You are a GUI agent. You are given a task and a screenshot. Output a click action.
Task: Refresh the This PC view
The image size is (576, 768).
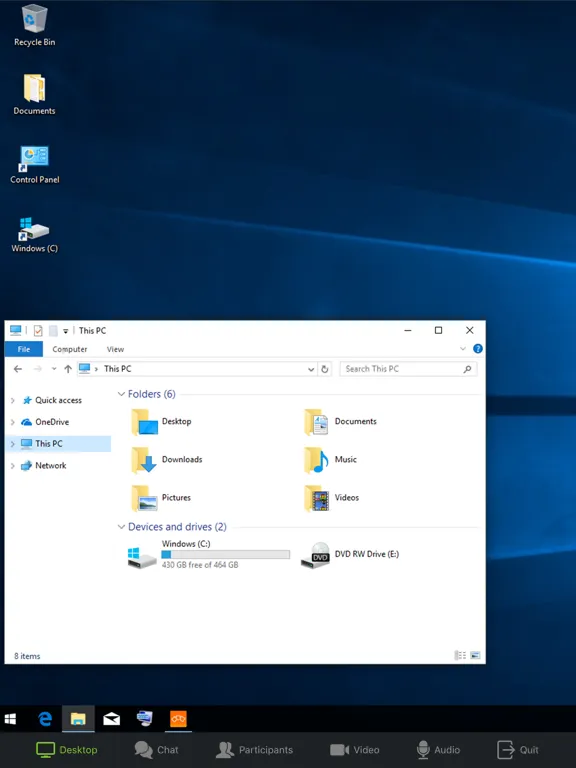coord(324,369)
